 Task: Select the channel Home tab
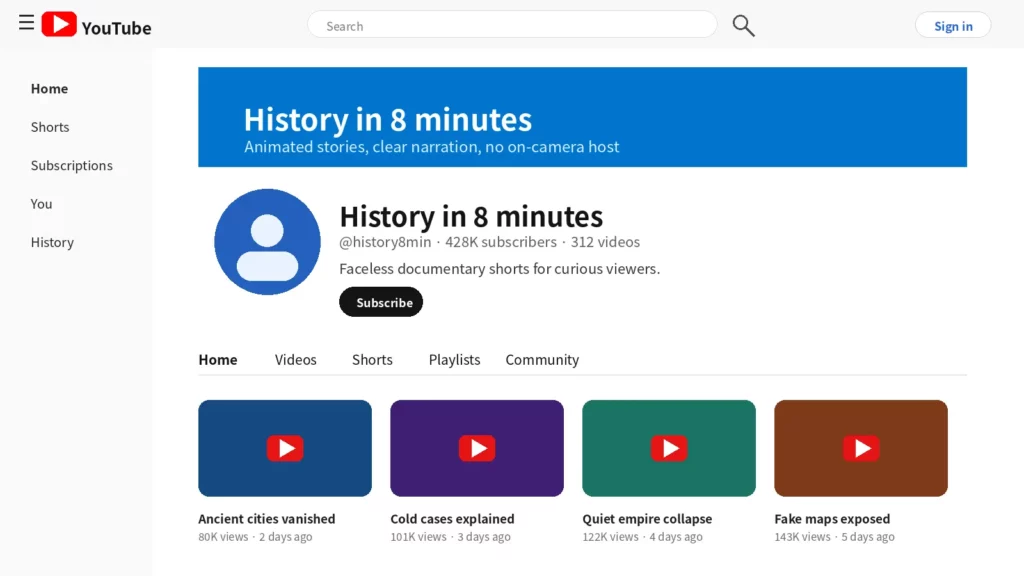click(x=218, y=359)
